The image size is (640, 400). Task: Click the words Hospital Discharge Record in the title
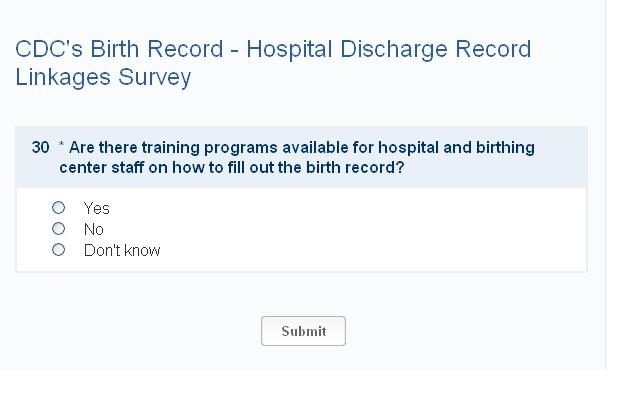pos(389,49)
